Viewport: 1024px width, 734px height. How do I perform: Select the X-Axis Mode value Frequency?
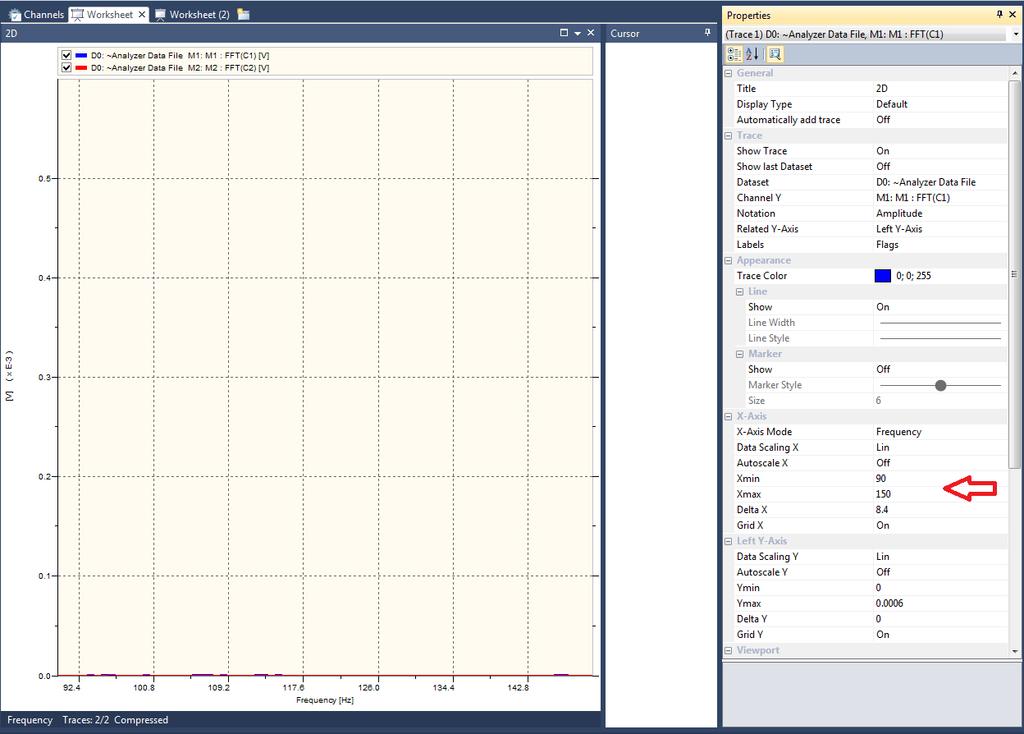pos(940,432)
